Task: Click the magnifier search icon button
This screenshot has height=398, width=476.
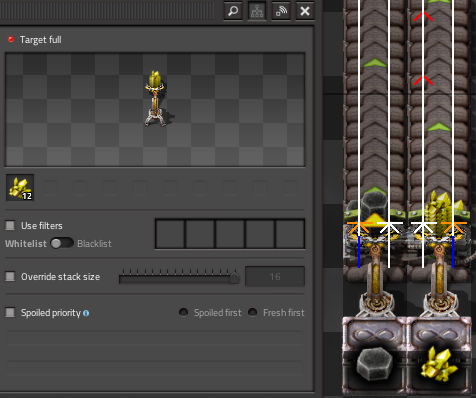Action: tap(233, 11)
